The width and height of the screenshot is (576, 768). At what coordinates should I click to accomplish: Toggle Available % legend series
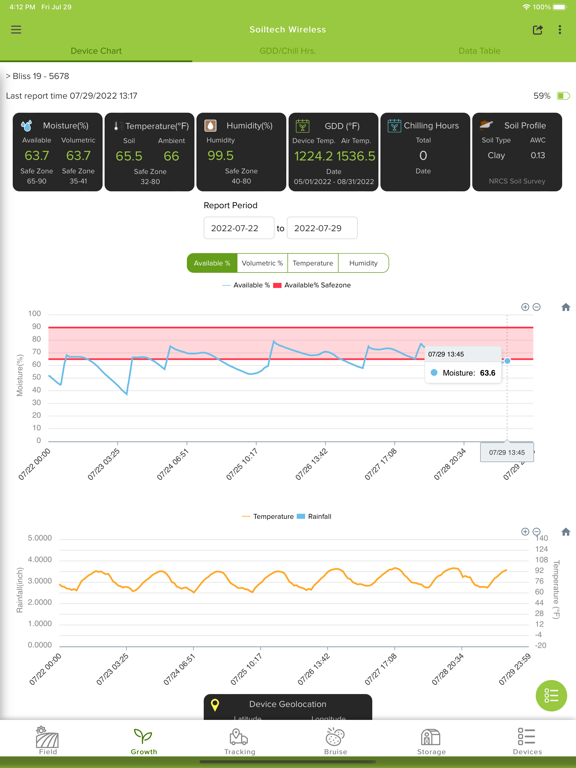click(x=246, y=285)
